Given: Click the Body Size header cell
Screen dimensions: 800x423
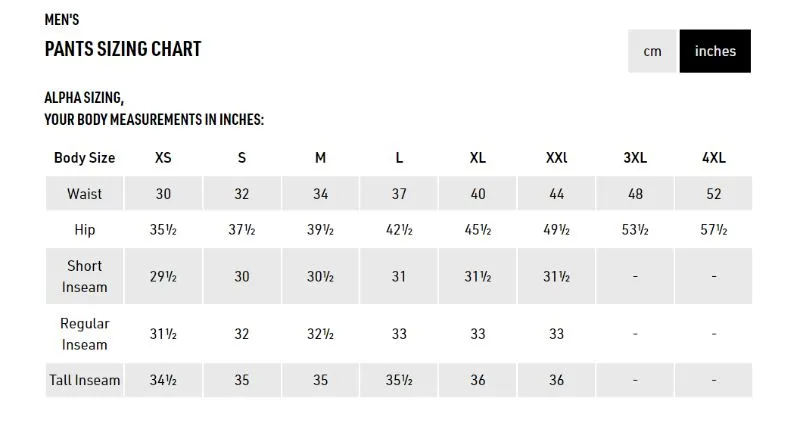Looking at the screenshot, I should [85, 158].
